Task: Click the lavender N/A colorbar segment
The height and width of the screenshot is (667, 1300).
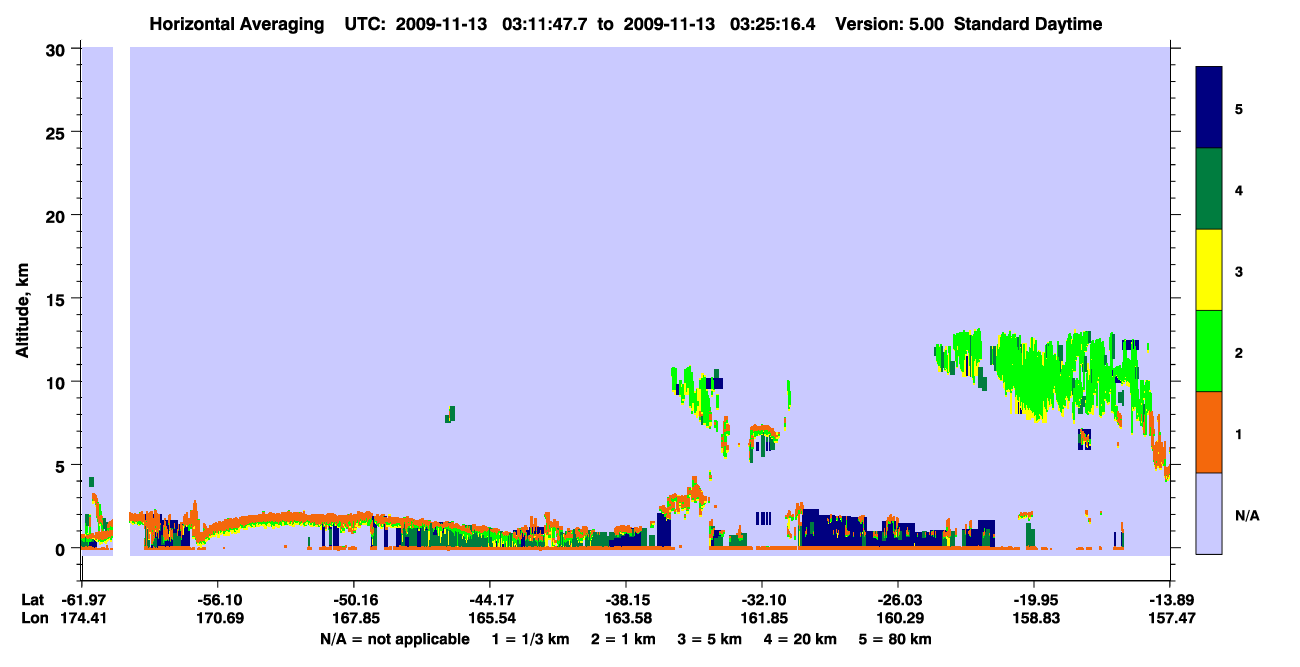Action: [x=1209, y=513]
